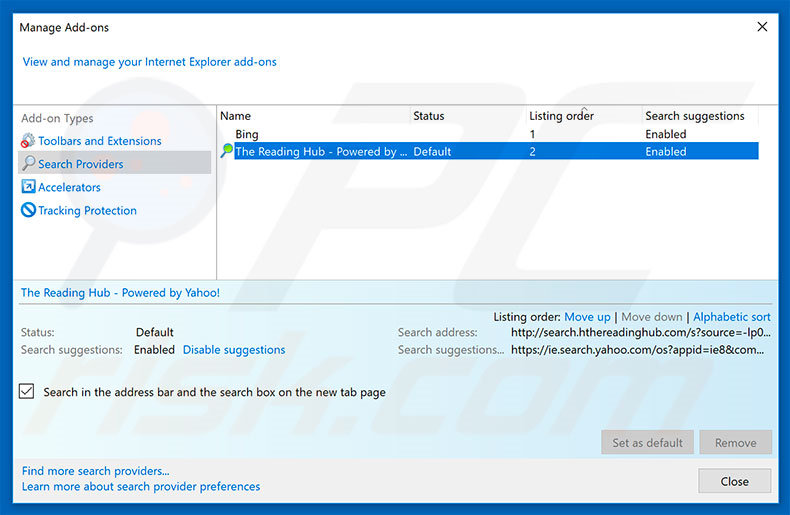790x515 pixels.
Task: Click the Tracking Protection blocked icon
Action: [29, 210]
